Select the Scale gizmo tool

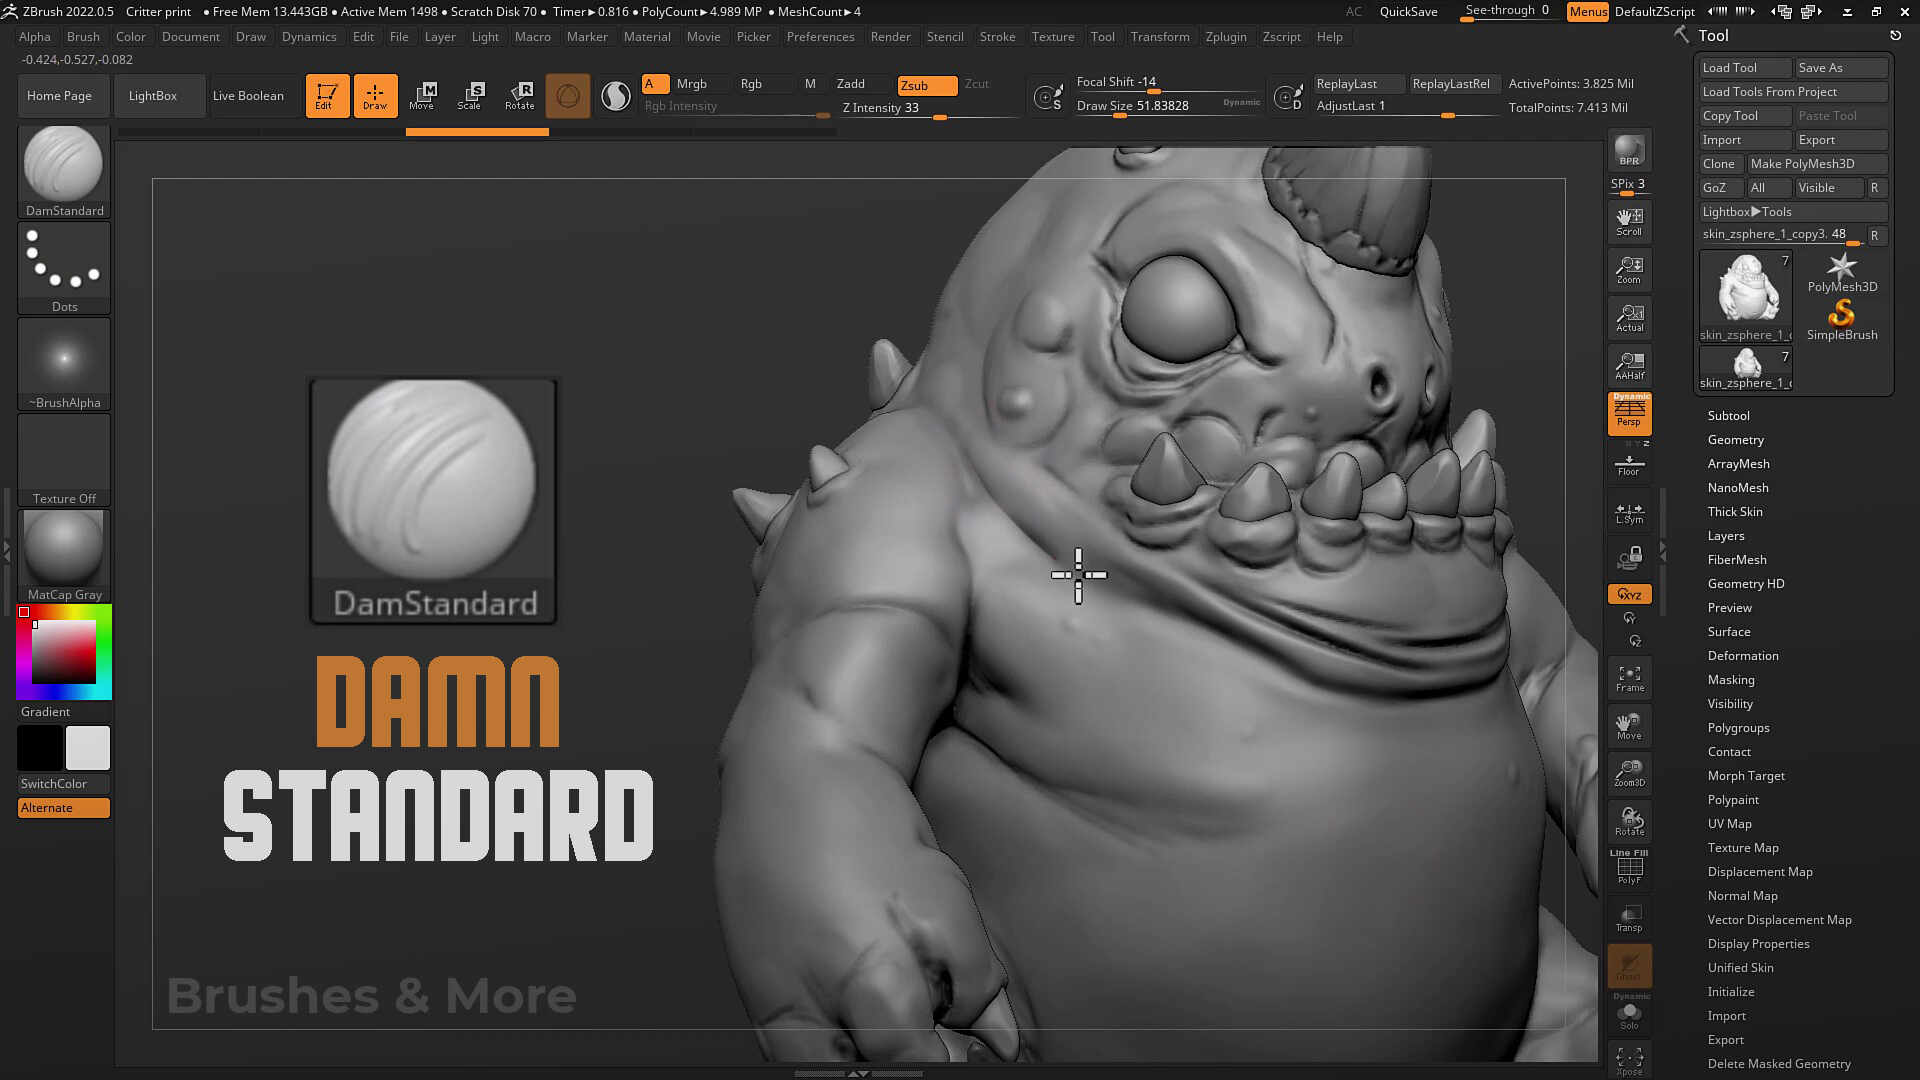tap(470, 96)
